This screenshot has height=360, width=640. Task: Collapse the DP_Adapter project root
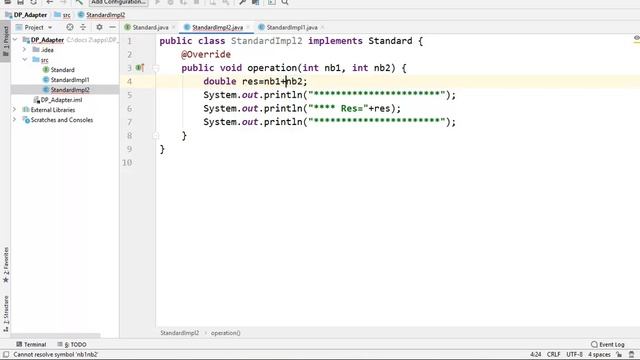tap(15, 40)
